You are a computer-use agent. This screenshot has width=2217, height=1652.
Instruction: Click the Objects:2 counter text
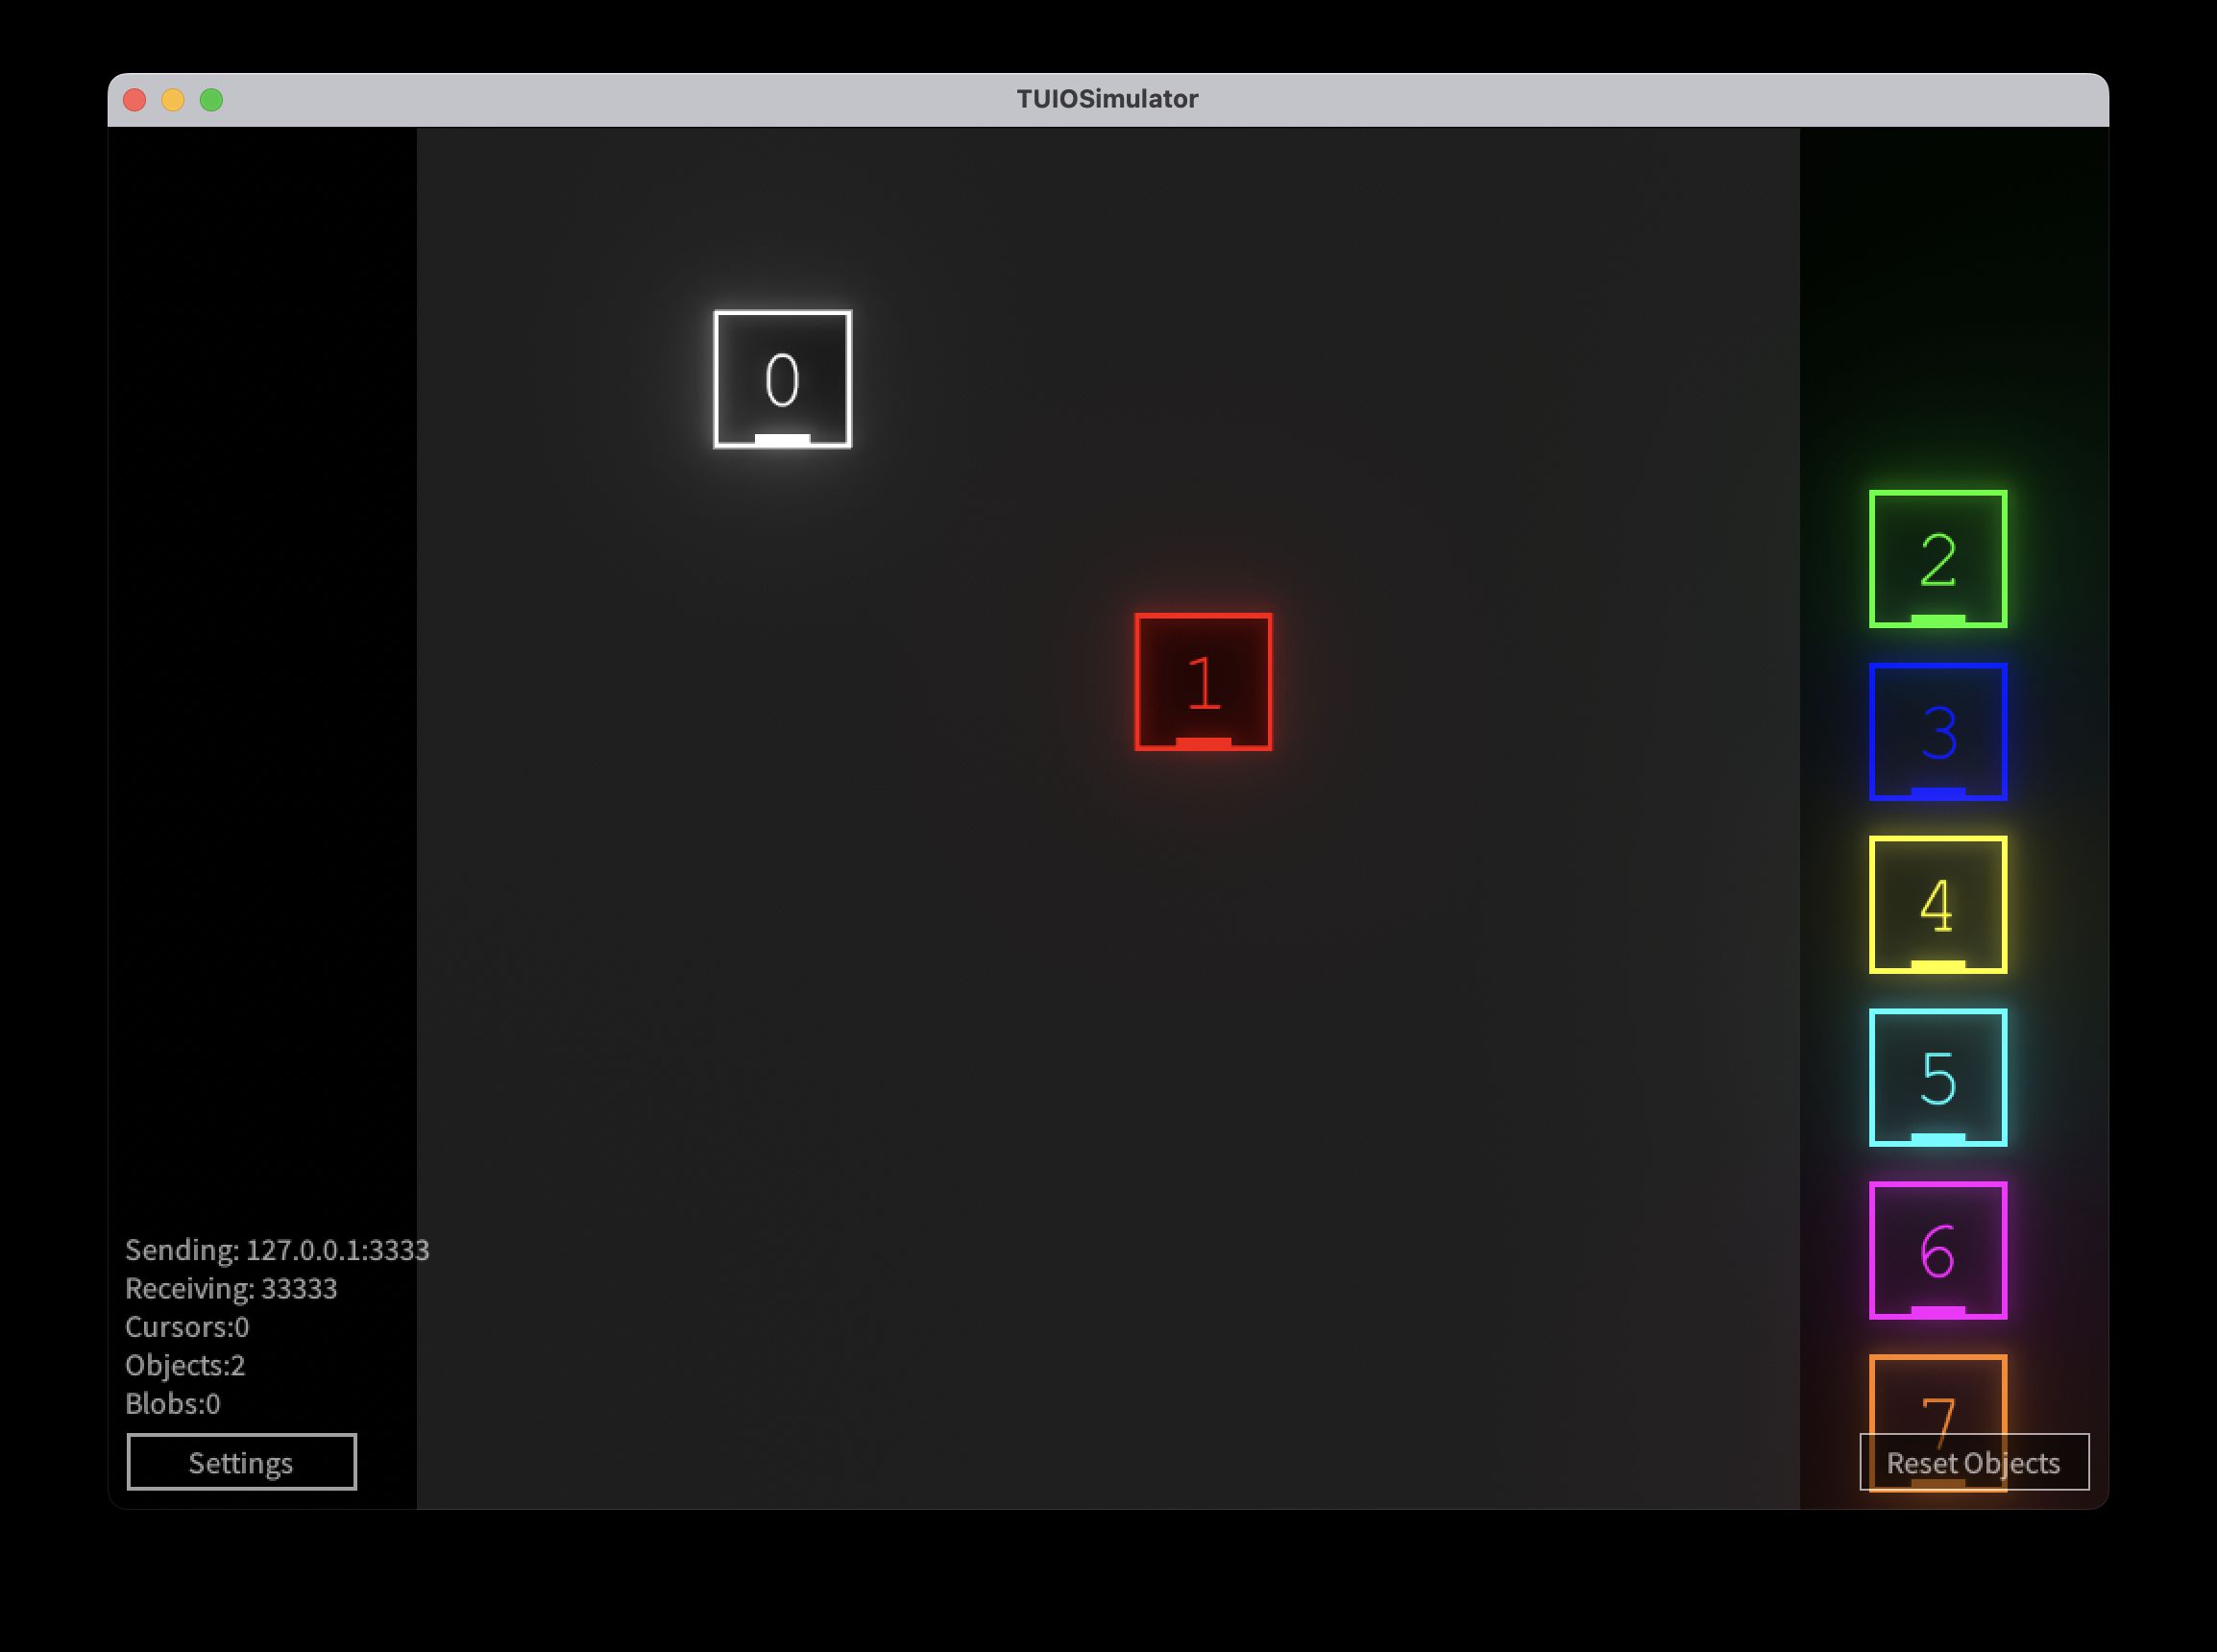point(185,1365)
